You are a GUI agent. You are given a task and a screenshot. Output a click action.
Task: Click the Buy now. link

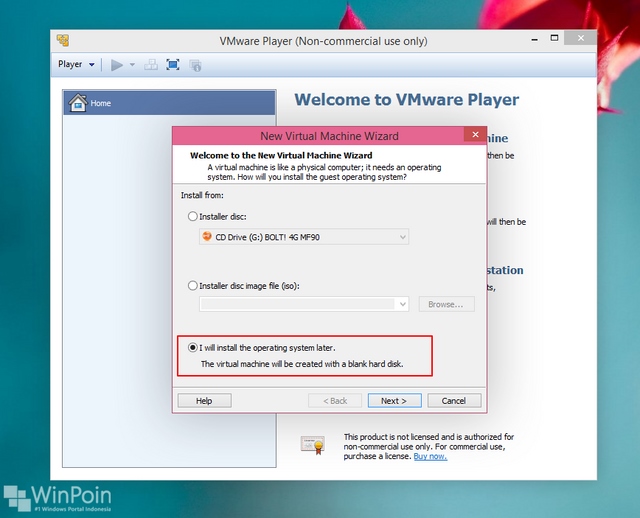coord(430,456)
